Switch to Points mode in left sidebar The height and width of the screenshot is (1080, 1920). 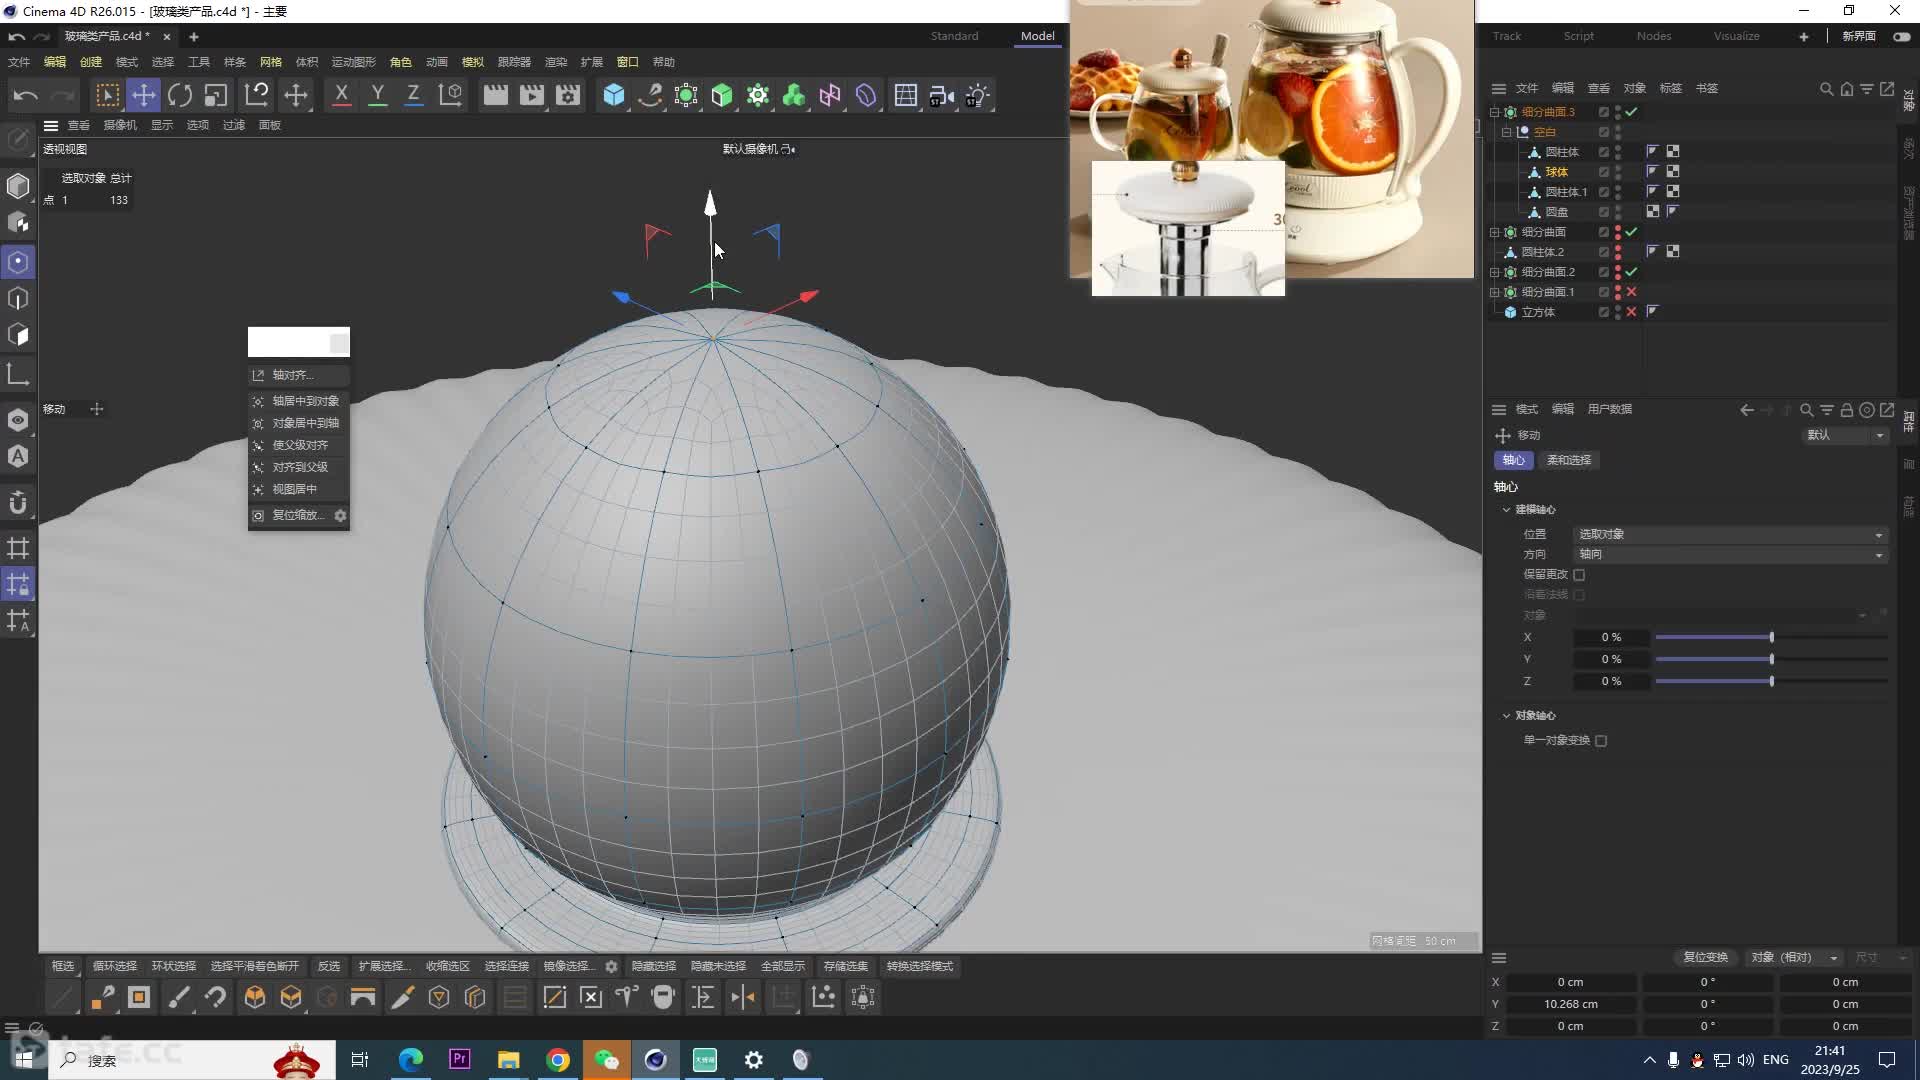point(18,262)
